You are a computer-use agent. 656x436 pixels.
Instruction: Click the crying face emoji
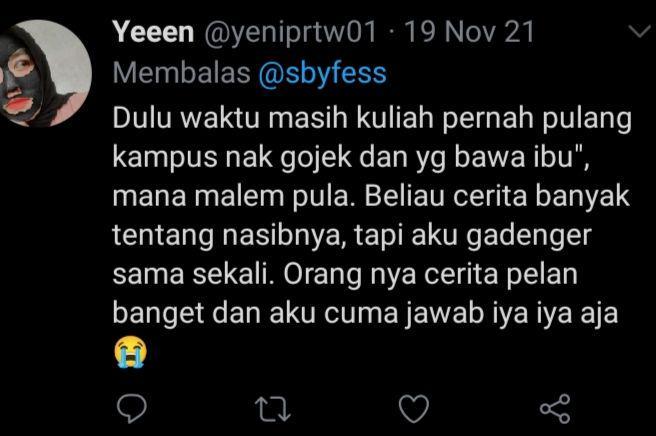[x=131, y=351]
